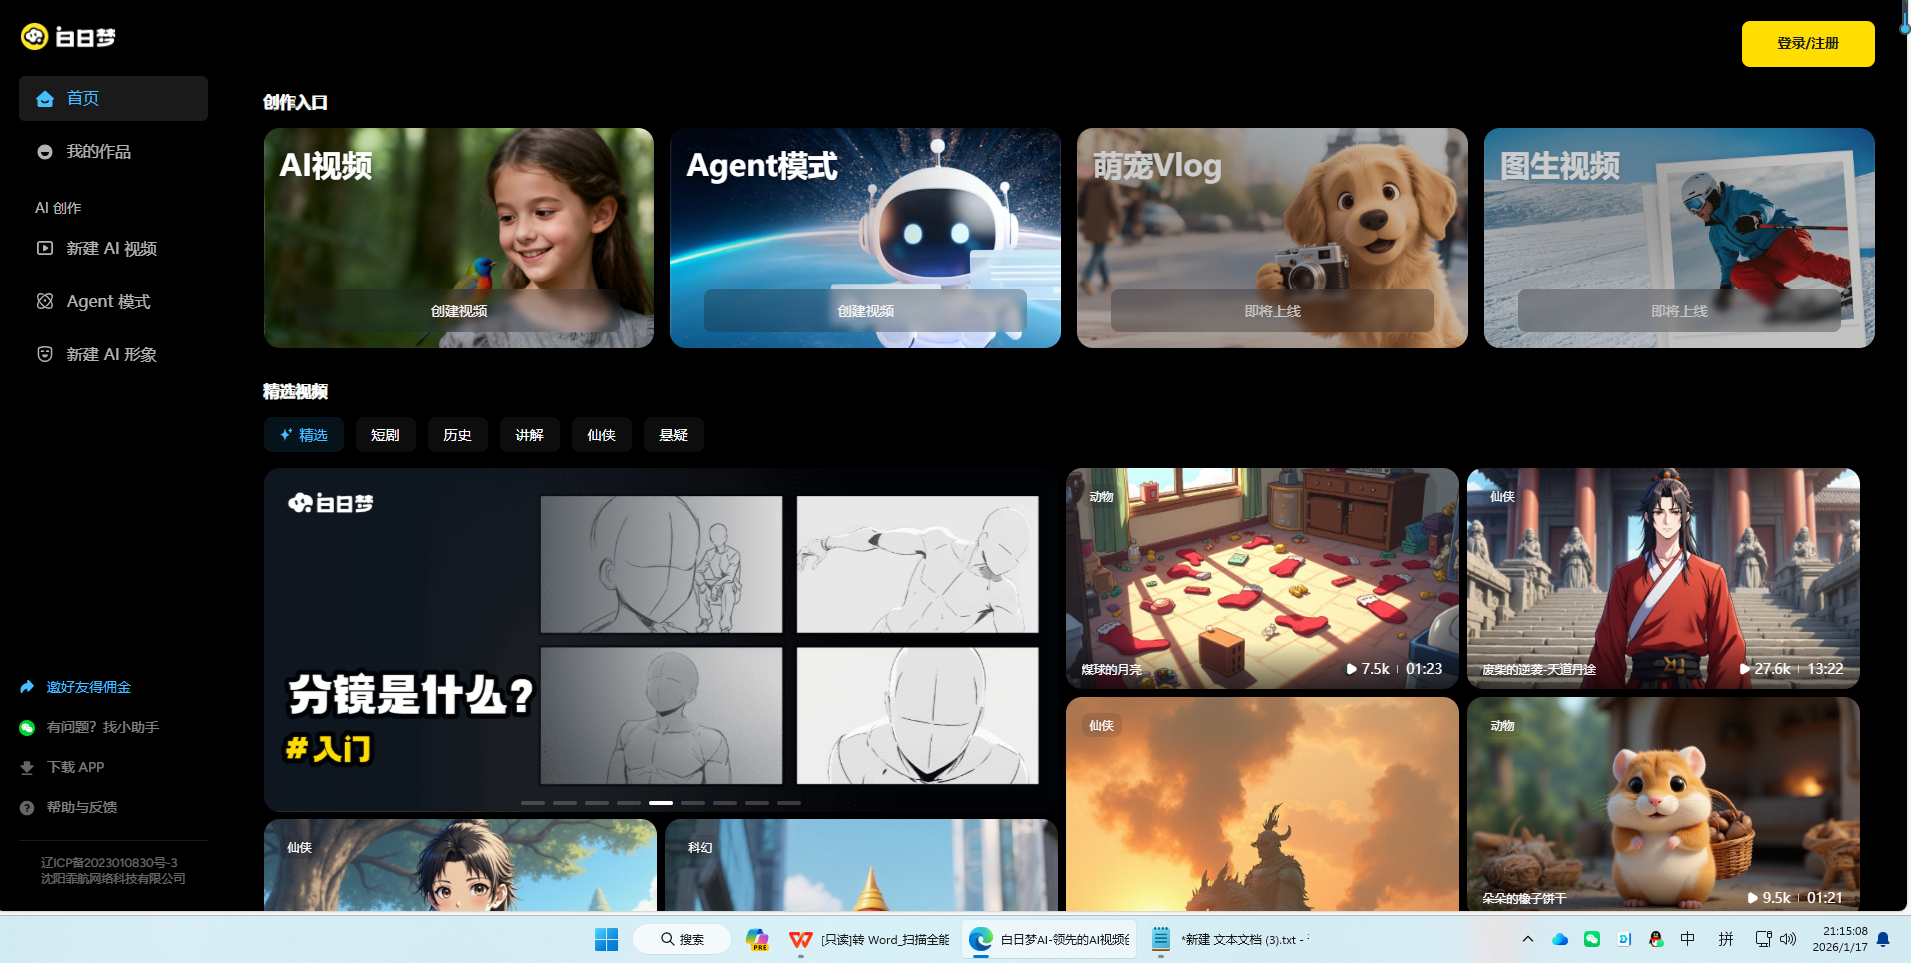Open 新建 AI 视频 from the sidebar
This screenshot has height=963, width=1911.
click(x=113, y=248)
